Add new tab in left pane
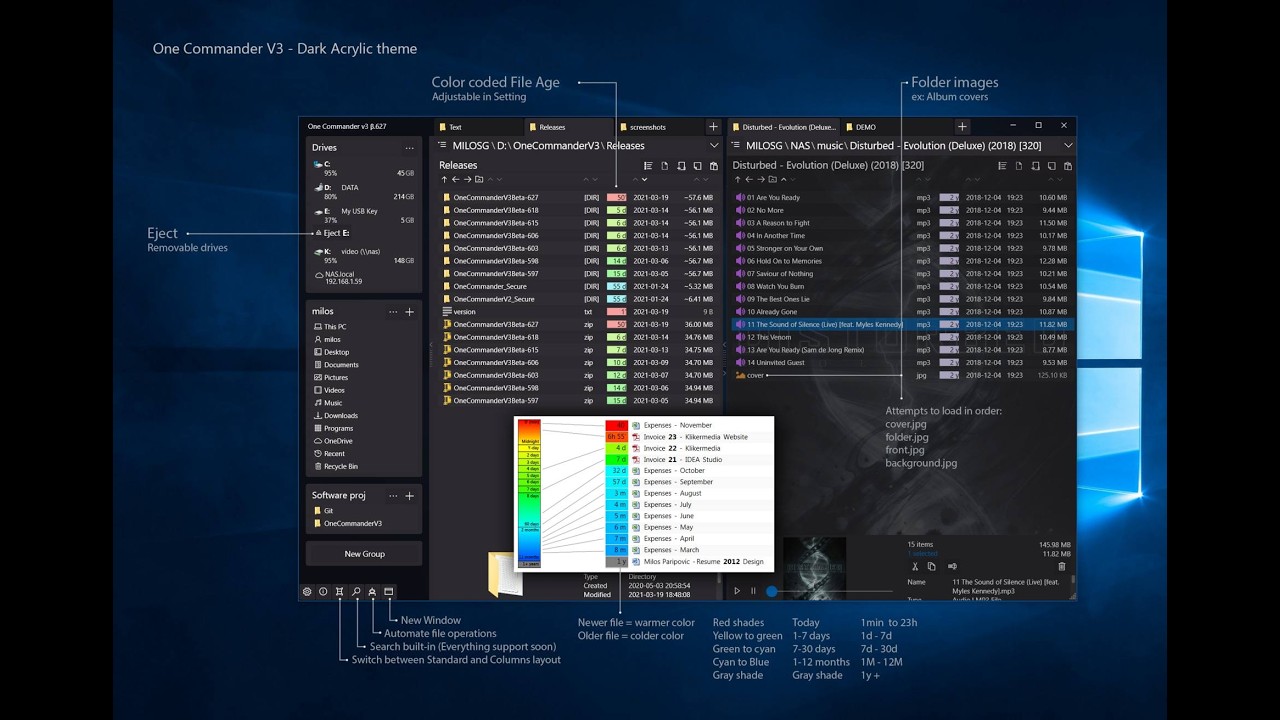The width and height of the screenshot is (1280, 720). (x=713, y=127)
